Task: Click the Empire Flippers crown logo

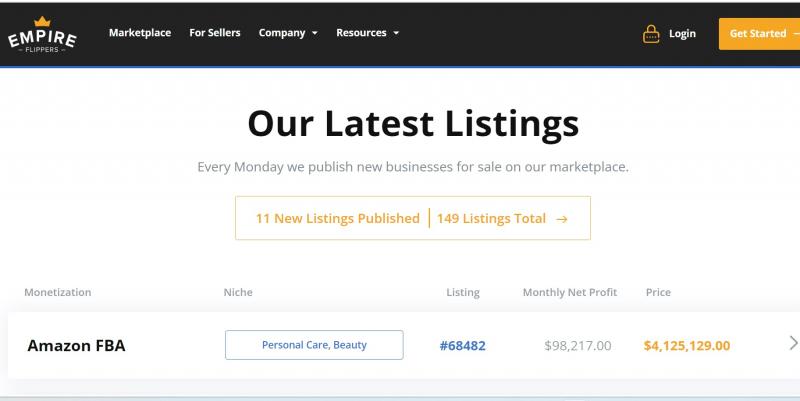Action: [42, 34]
